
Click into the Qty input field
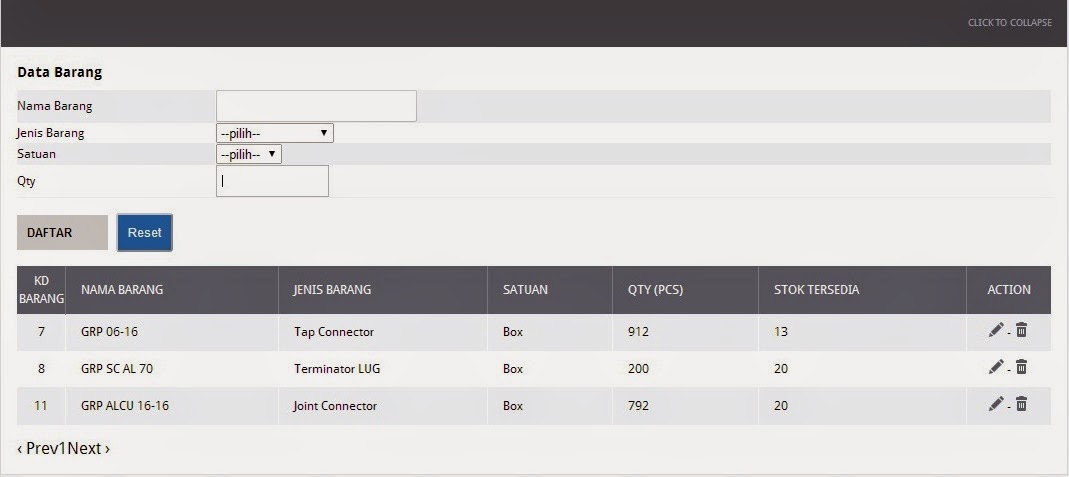[x=272, y=181]
